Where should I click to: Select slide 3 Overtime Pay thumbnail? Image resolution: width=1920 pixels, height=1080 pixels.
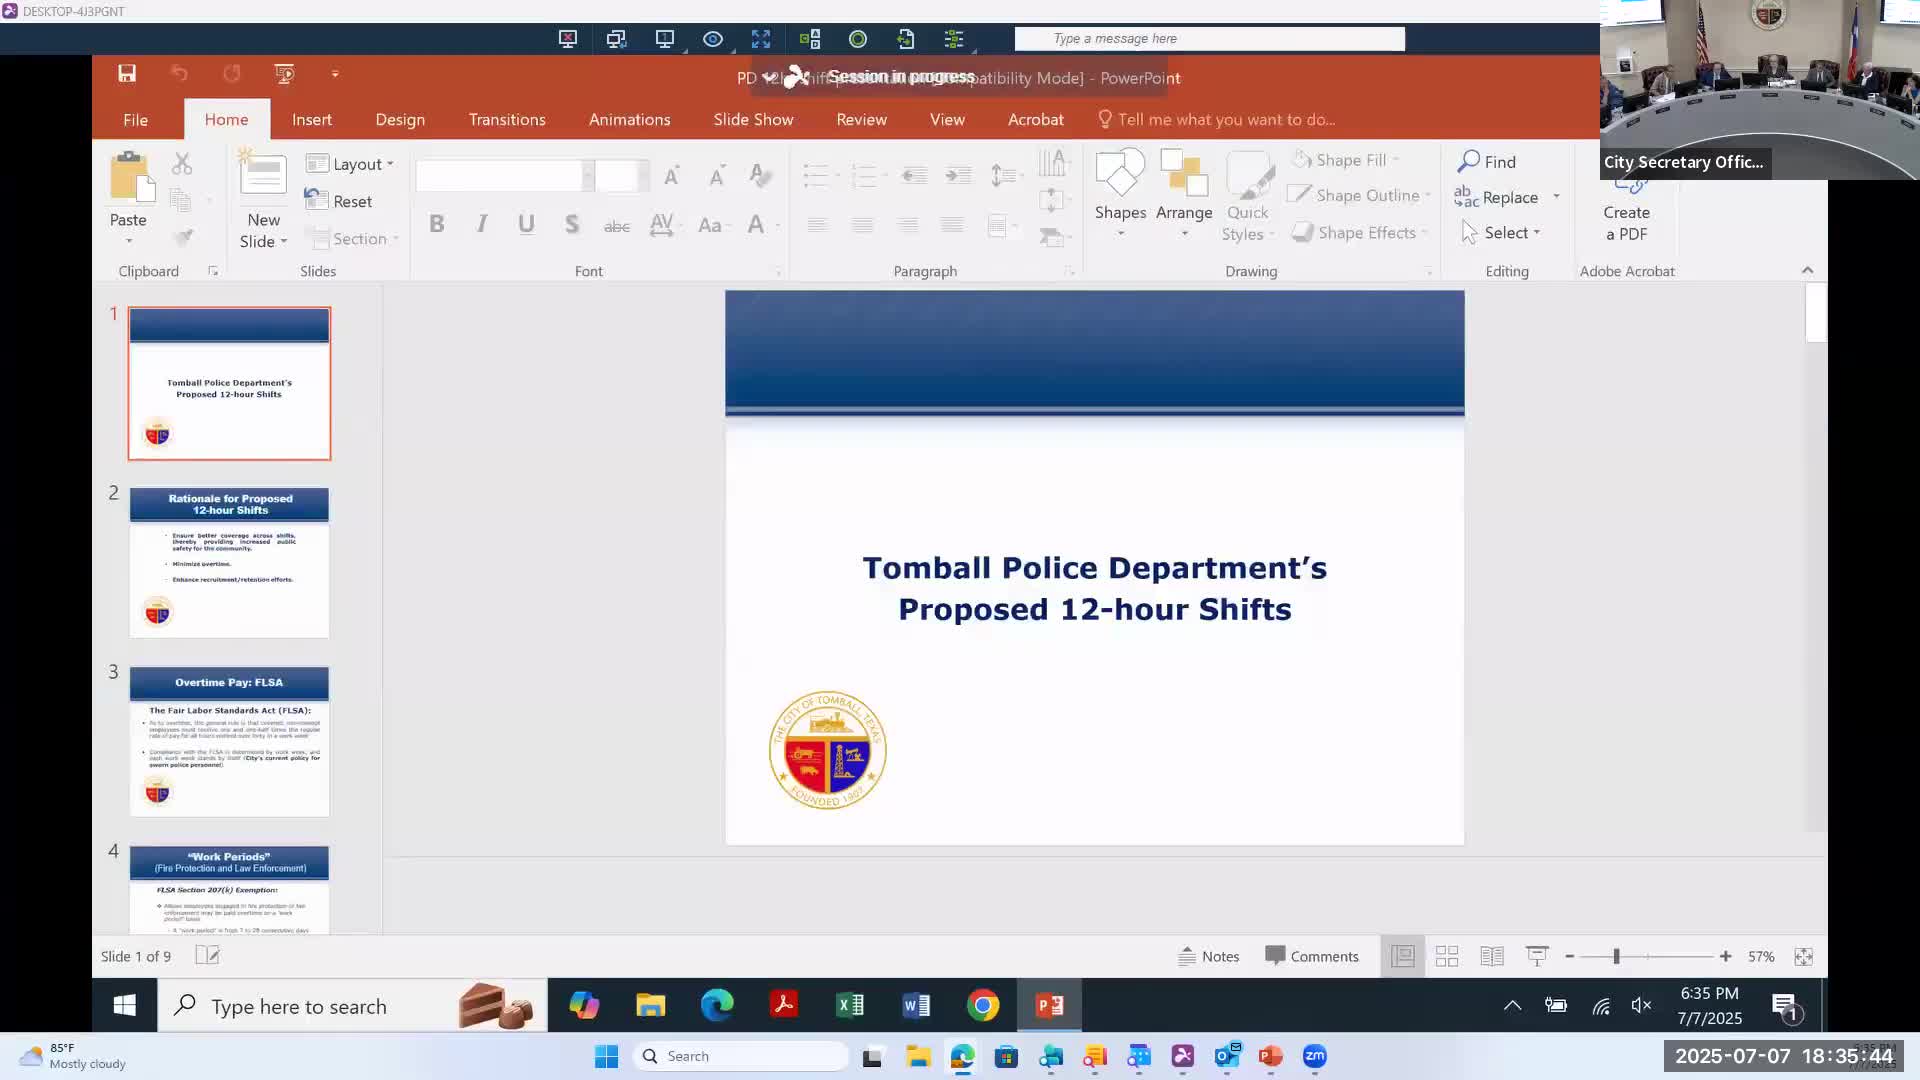[228, 742]
